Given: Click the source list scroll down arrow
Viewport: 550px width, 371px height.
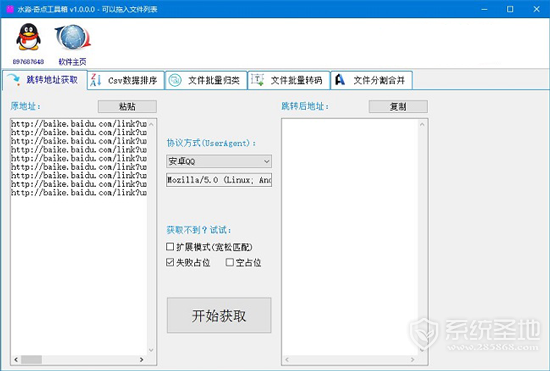Looking at the screenshot, I should click(151, 350).
